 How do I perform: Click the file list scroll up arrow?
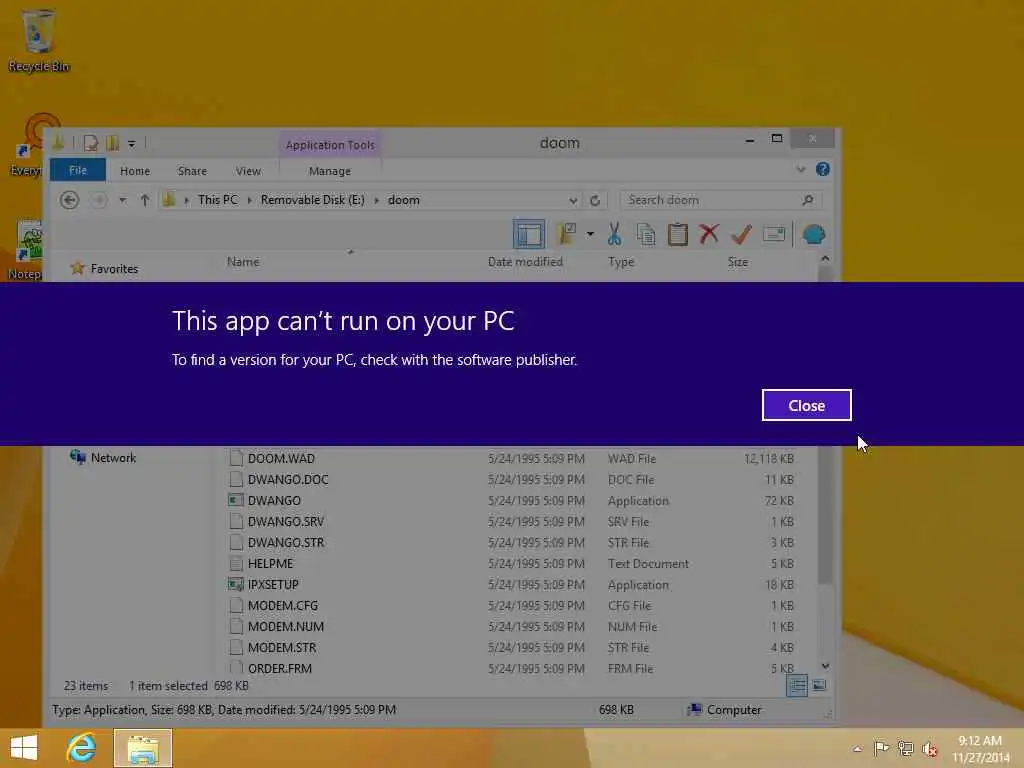(825, 259)
